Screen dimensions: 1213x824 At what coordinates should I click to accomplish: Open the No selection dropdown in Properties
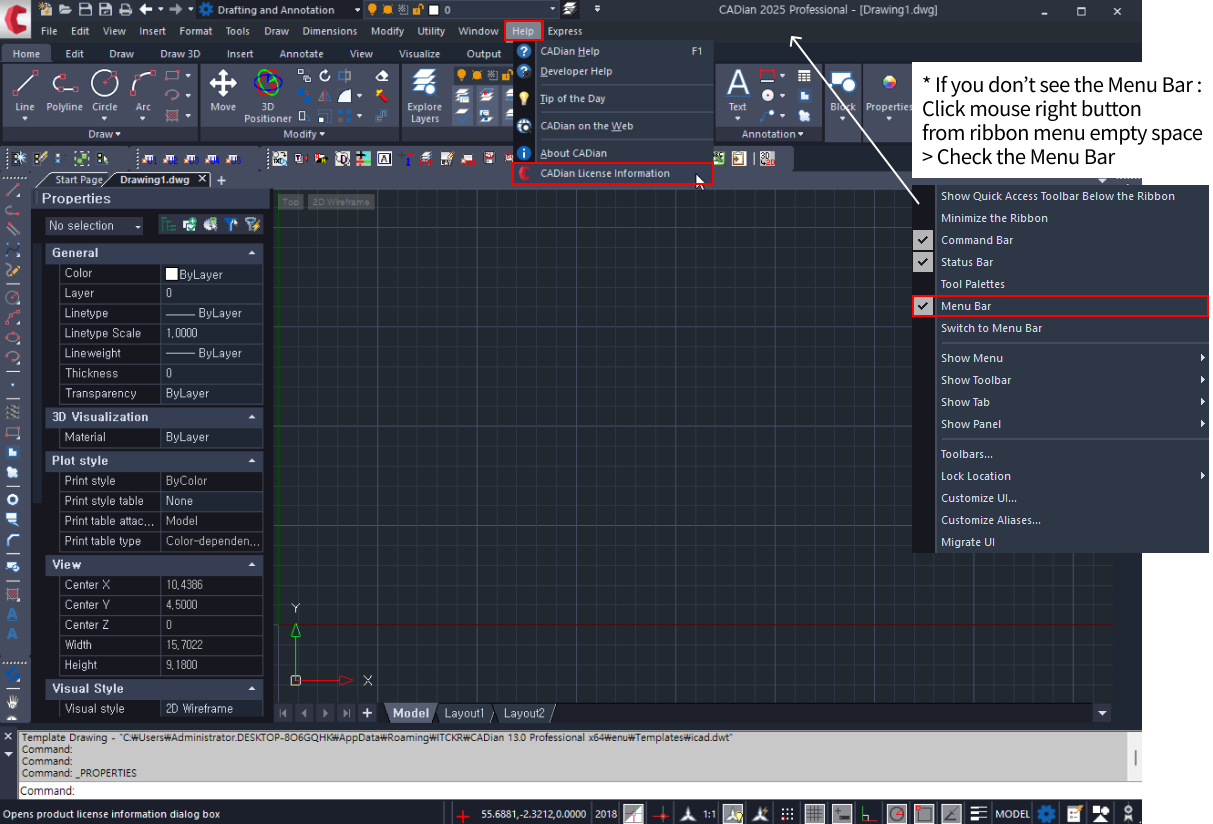[95, 226]
